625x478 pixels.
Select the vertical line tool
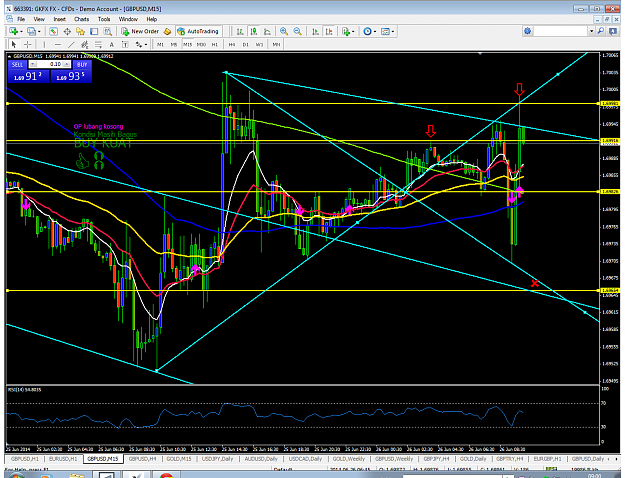[44, 44]
